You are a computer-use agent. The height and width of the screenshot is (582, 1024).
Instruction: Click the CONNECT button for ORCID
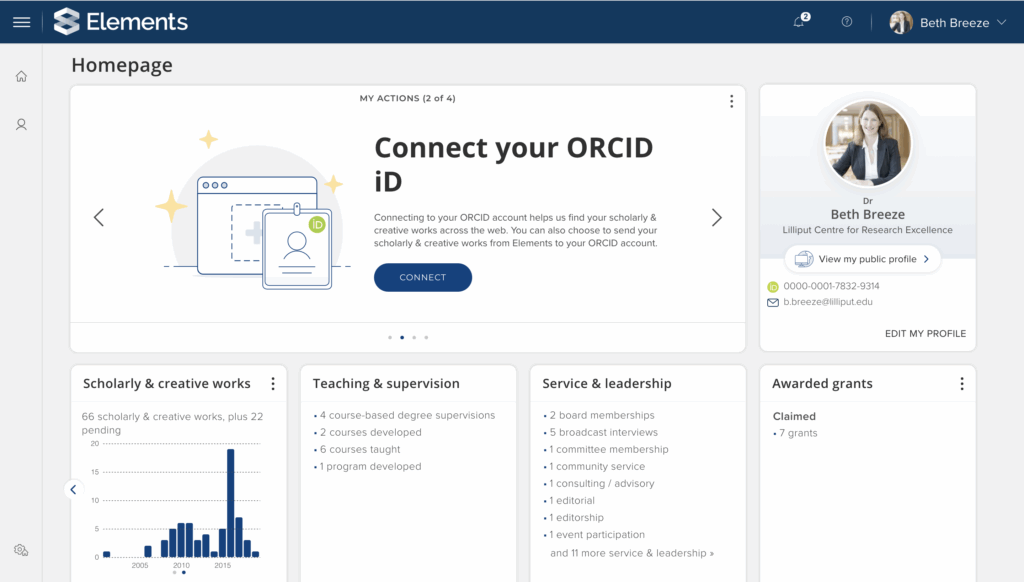pos(422,277)
